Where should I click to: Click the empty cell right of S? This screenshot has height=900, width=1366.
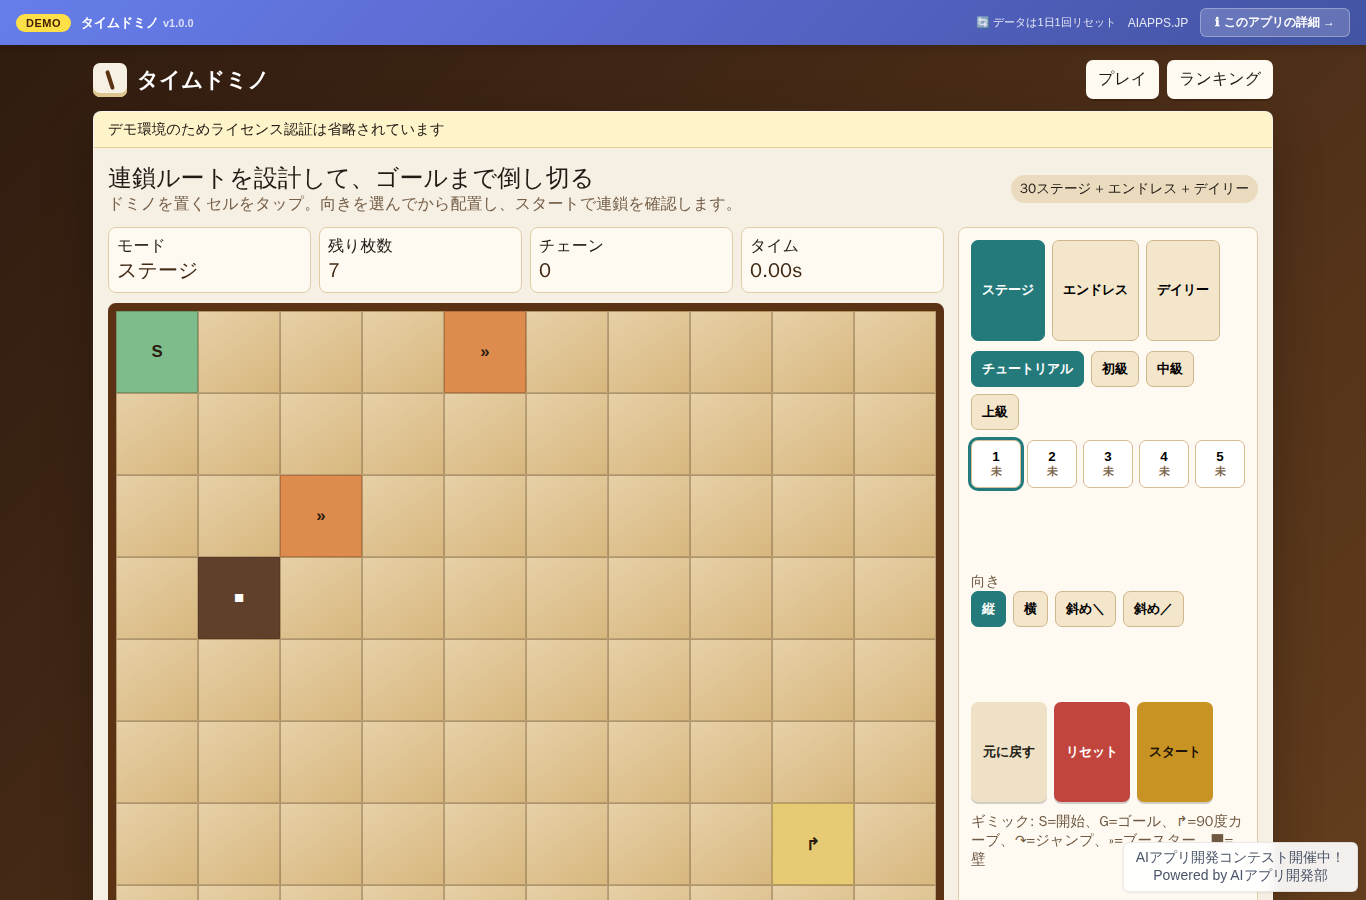tap(239, 352)
